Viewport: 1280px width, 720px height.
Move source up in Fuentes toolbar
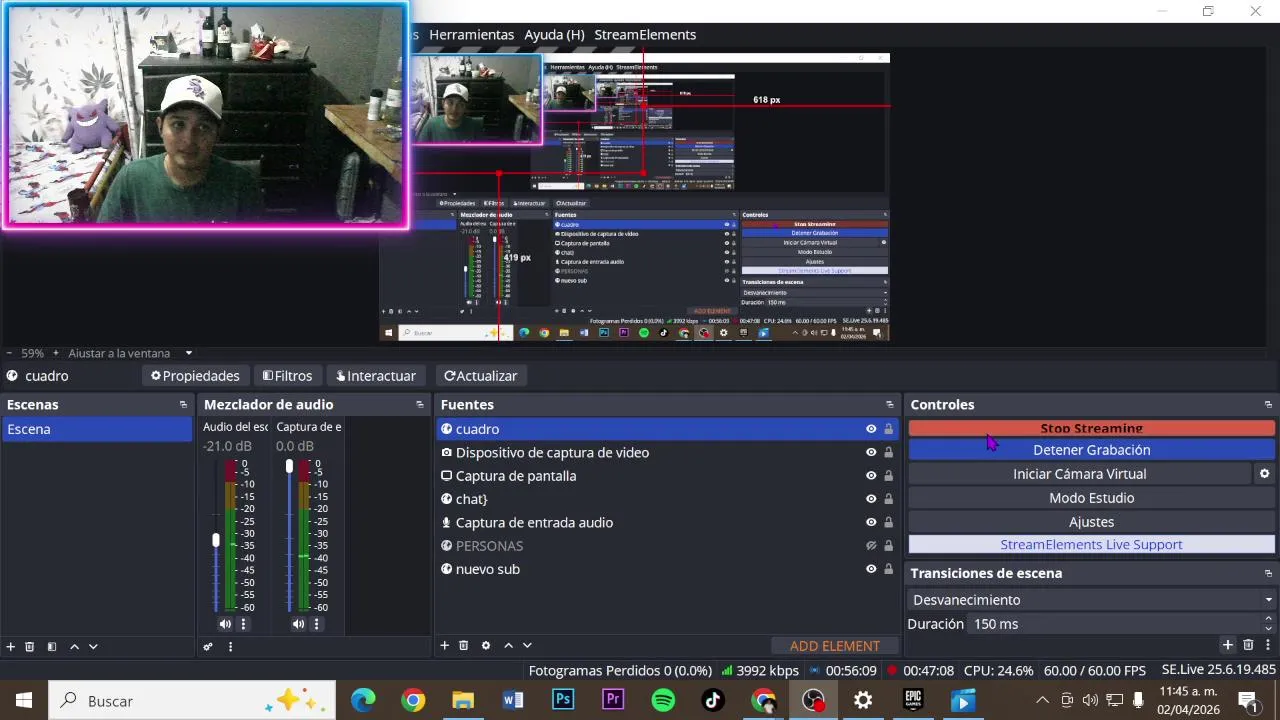[x=508, y=646]
